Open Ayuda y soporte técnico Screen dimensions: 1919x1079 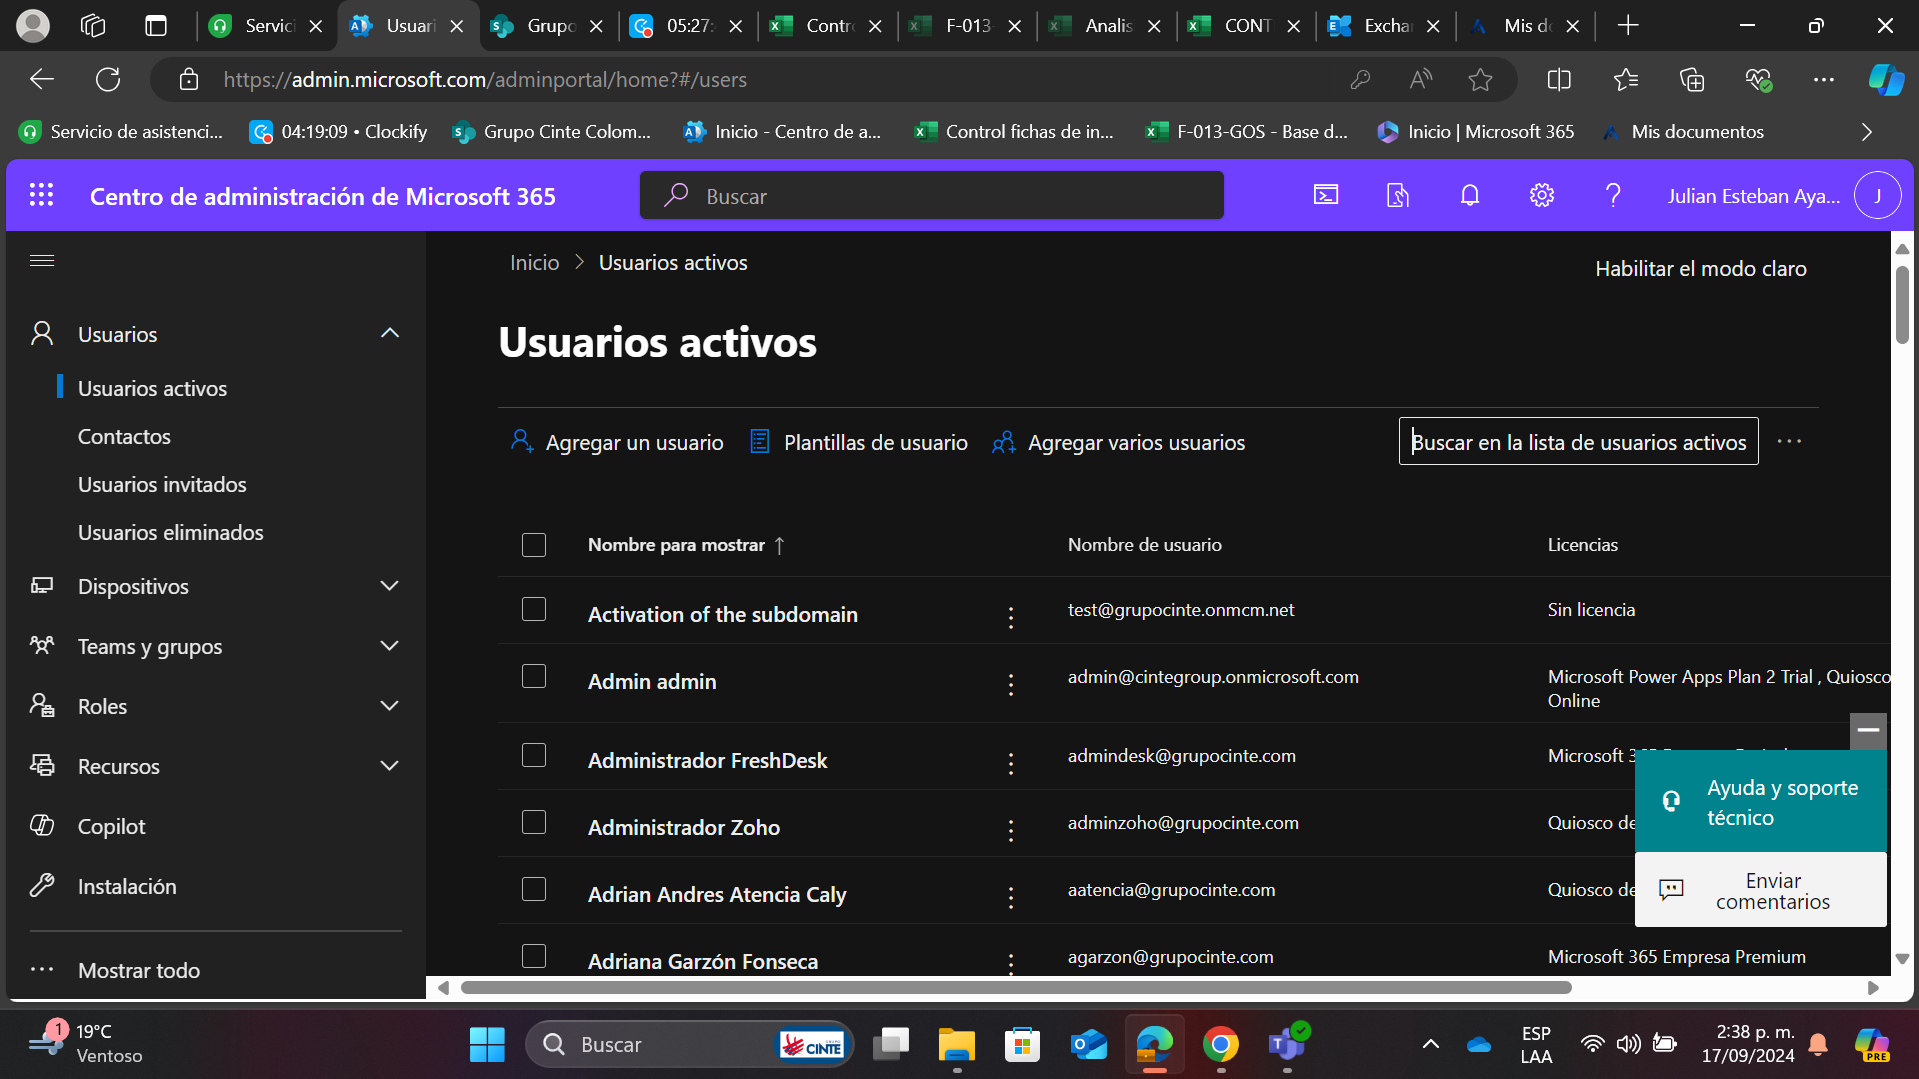pos(1761,802)
